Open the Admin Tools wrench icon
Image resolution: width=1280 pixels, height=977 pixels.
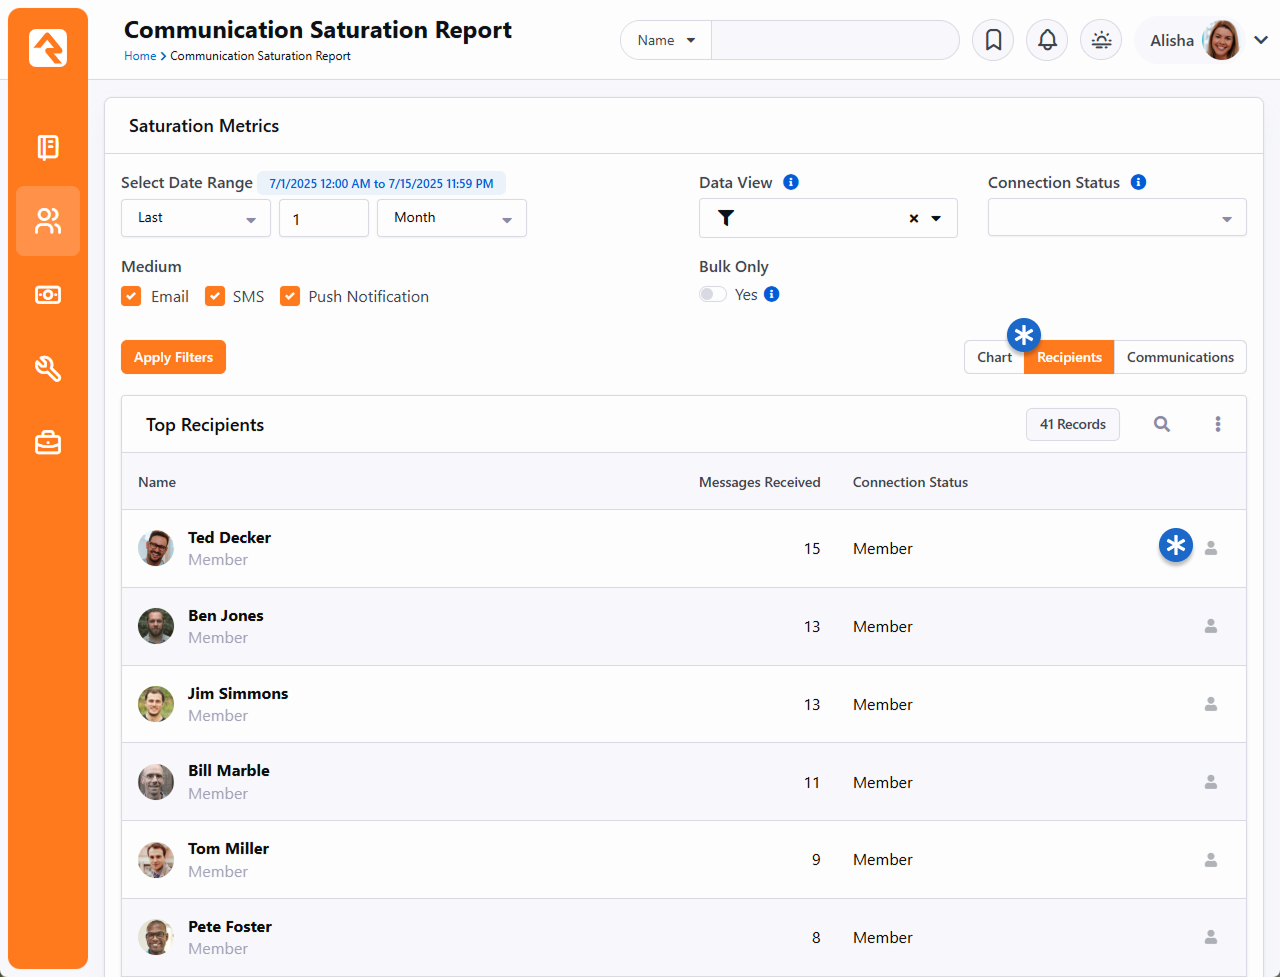[x=48, y=369]
